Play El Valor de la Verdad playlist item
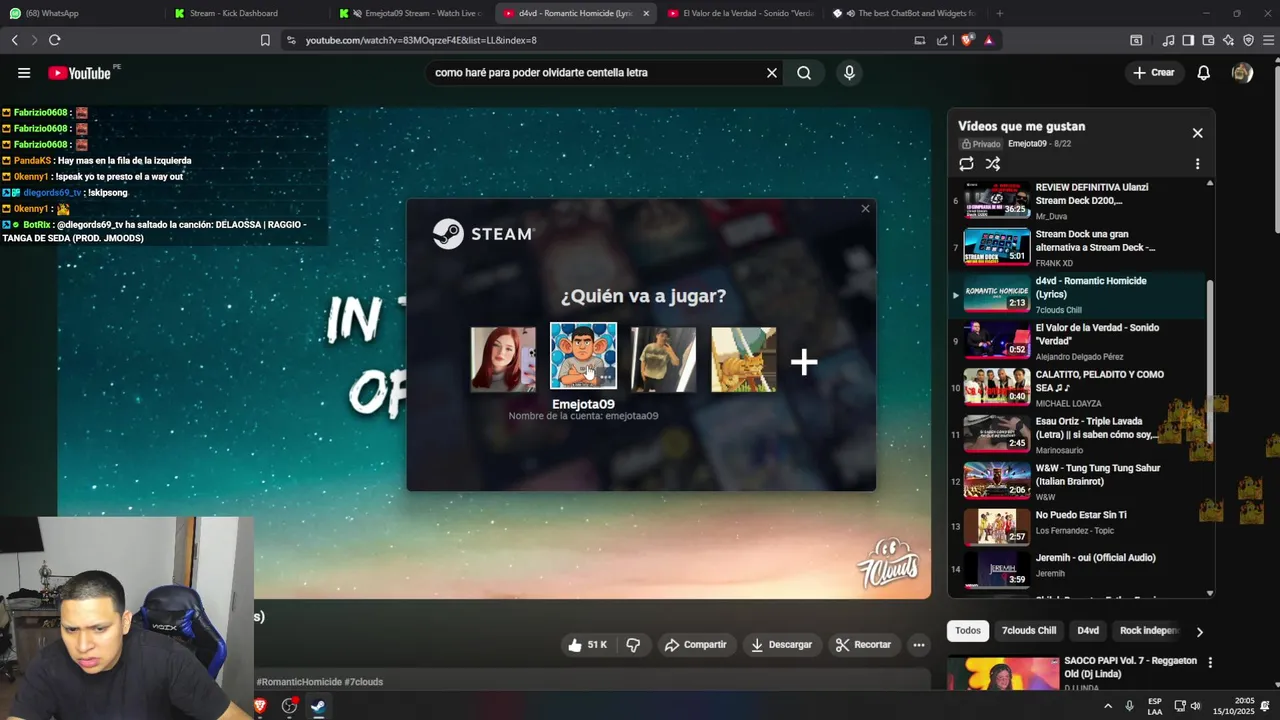This screenshot has width=1280, height=720. click(1077, 340)
